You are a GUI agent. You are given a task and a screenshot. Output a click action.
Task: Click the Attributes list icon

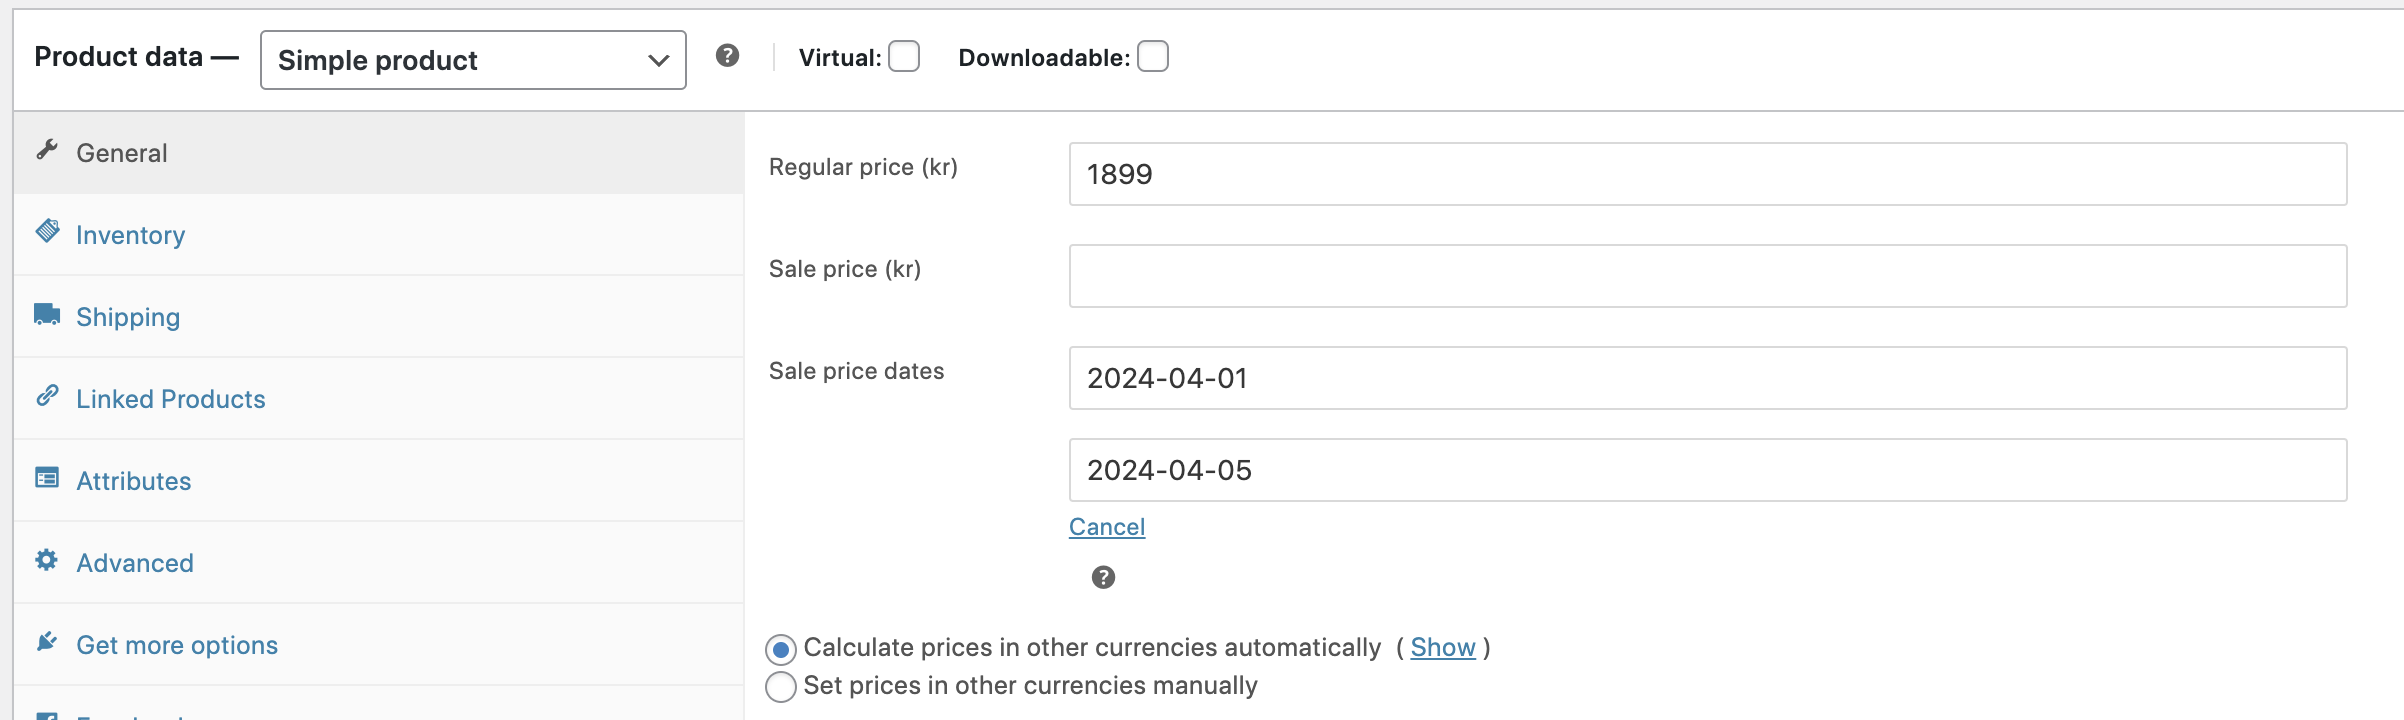(47, 478)
